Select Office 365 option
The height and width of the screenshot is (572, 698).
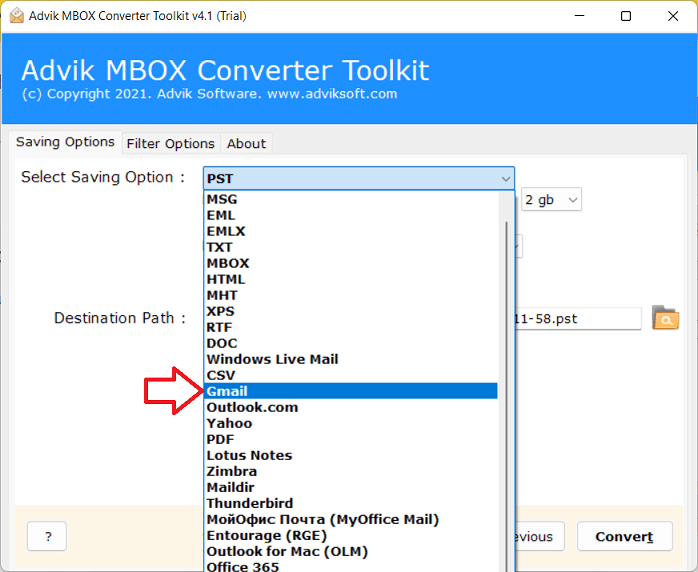pyautogui.click(x=351, y=566)
